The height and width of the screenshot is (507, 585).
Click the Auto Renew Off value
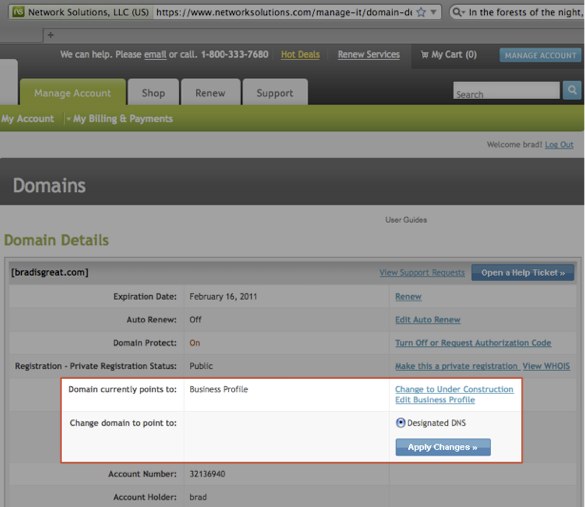pyautogui.click(x=195, y=320)
